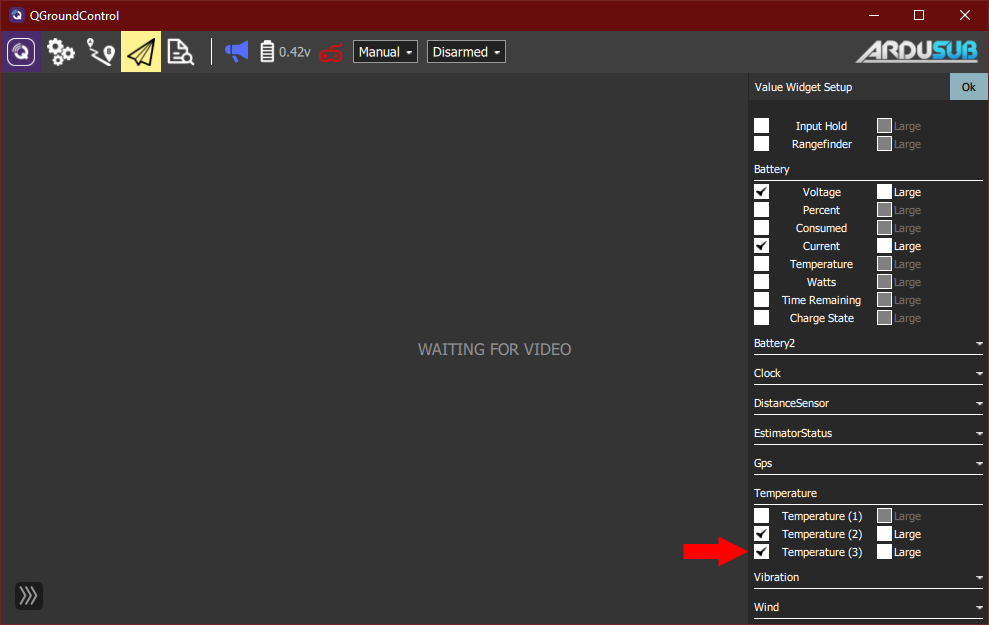This screenshot has width=989, height=625.
Task: Select the Fly view paper plane icon
Action: [141, 52]
